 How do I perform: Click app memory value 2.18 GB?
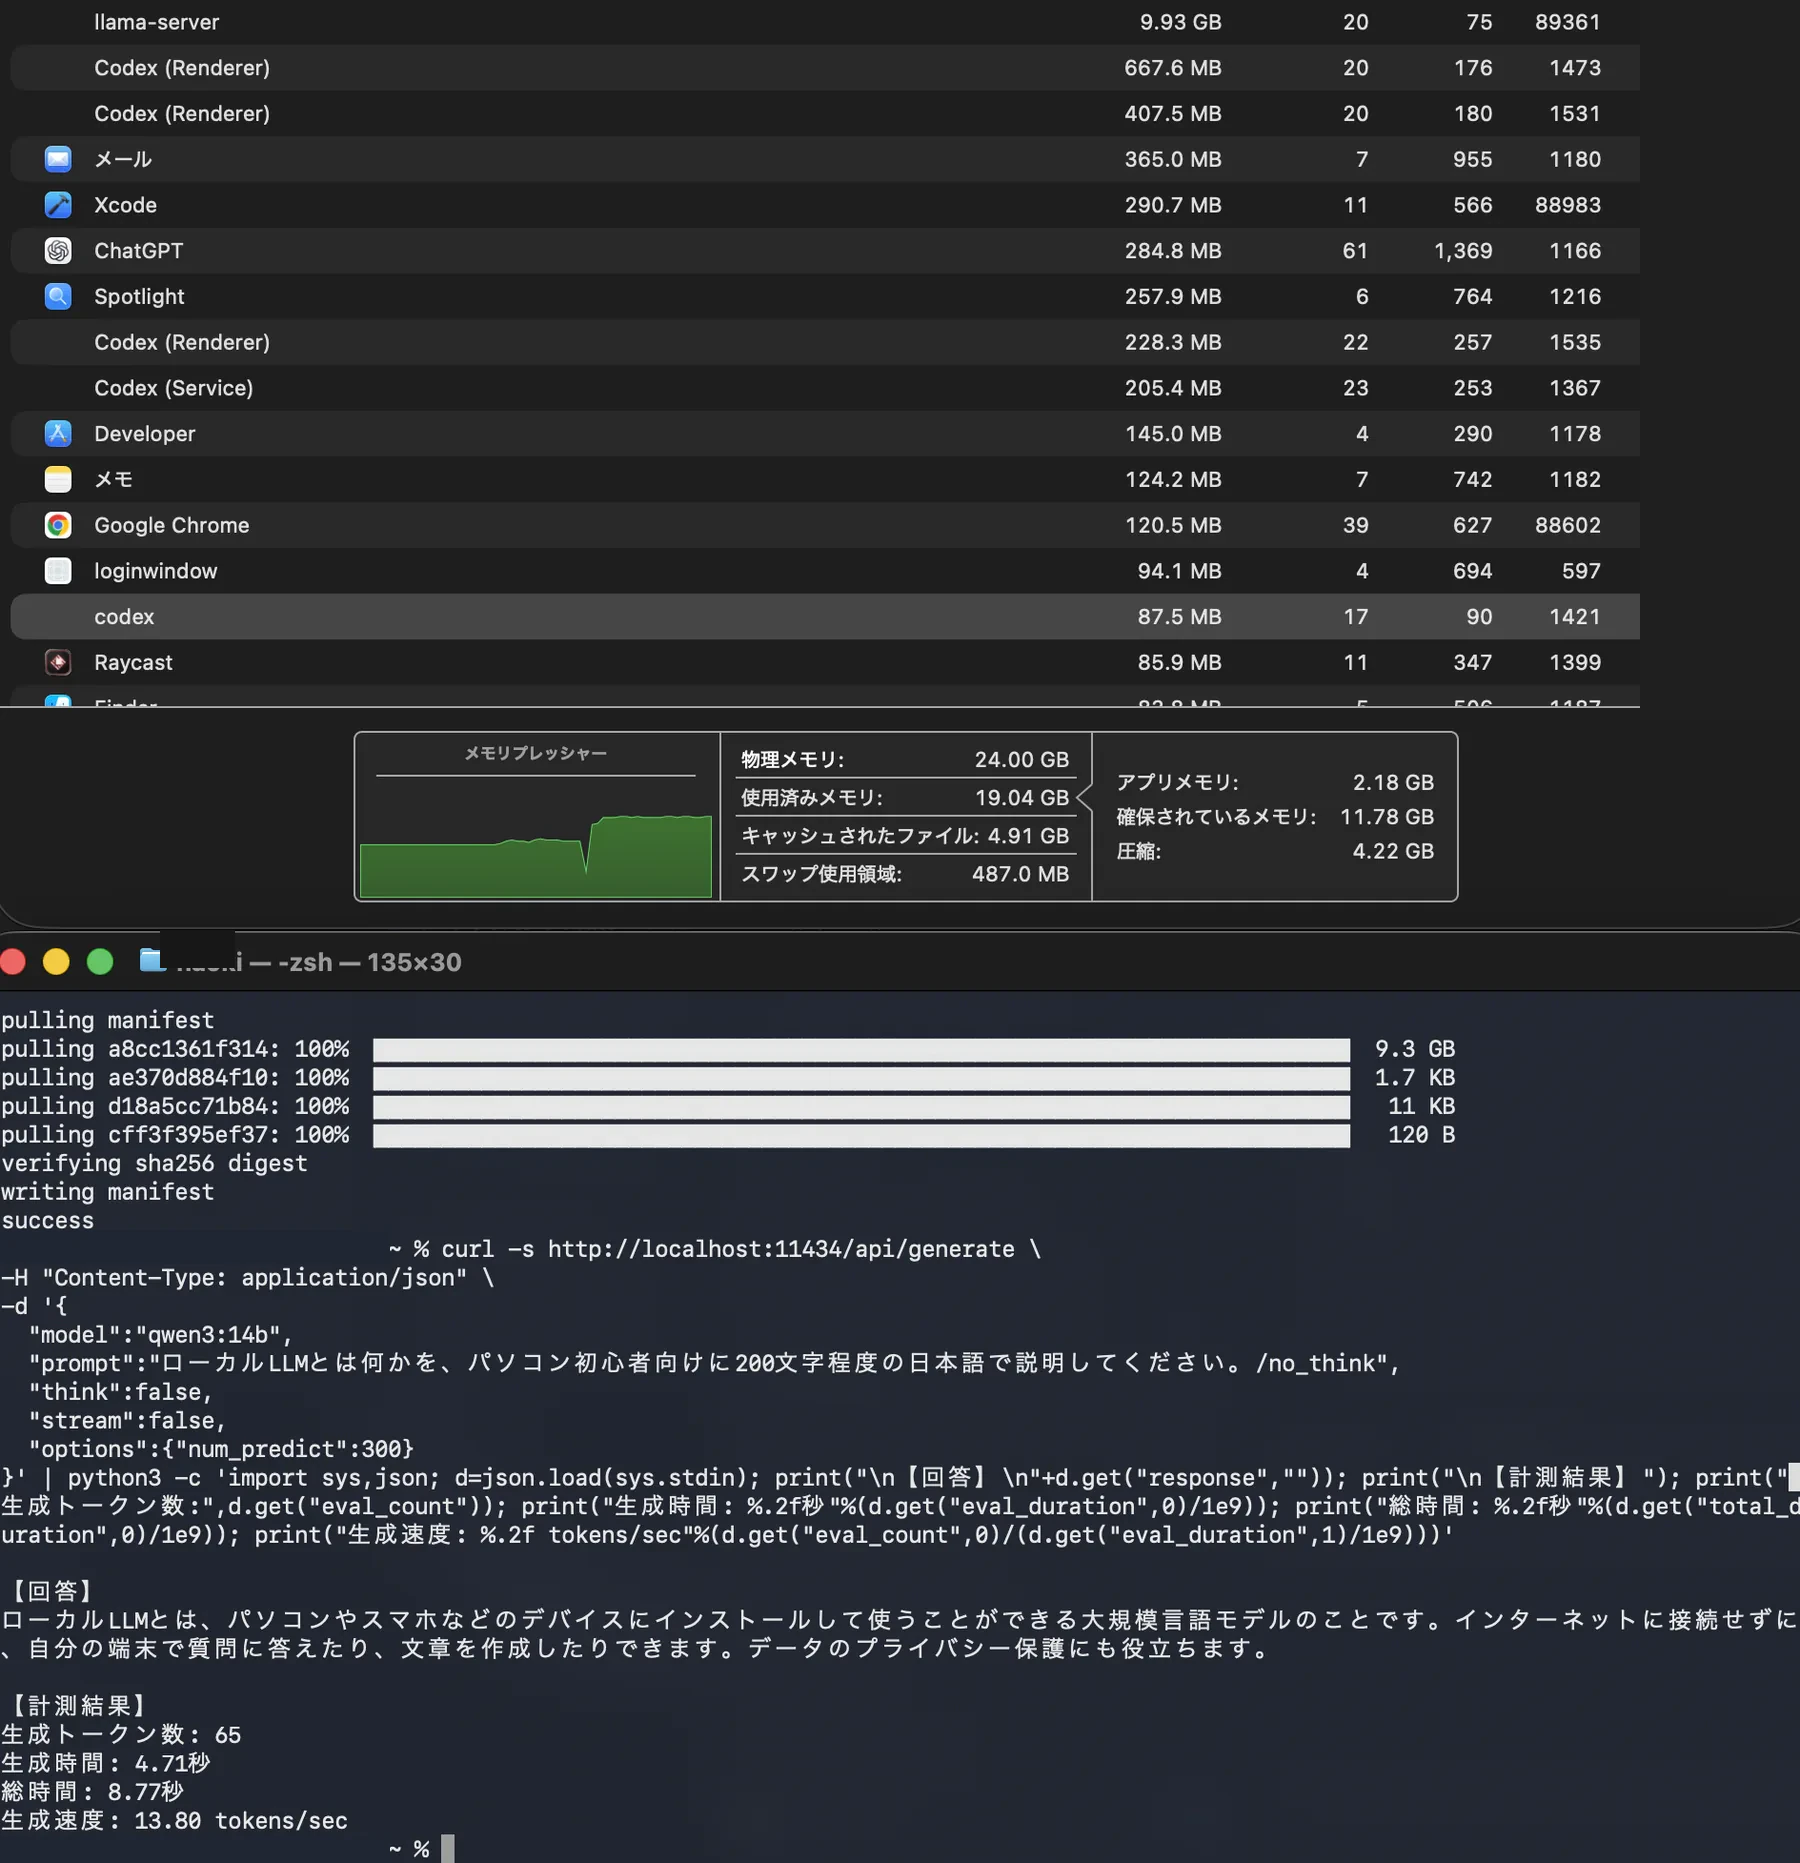(x=1393, y=782)
